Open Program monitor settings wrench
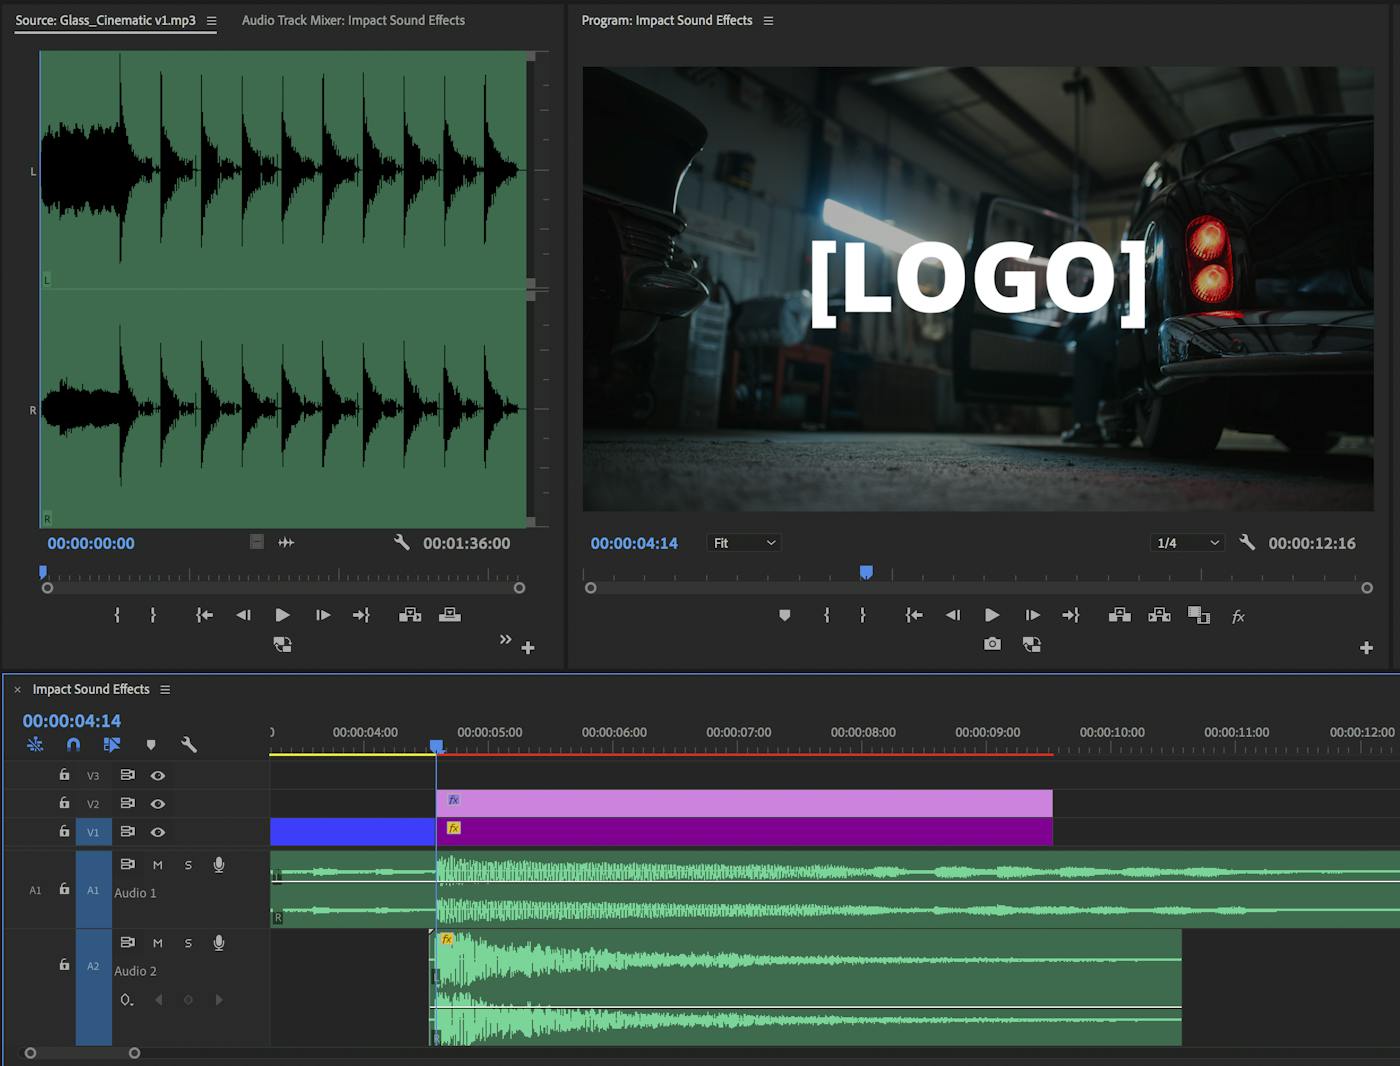1400x1066 pixels. coord(1247,542)
